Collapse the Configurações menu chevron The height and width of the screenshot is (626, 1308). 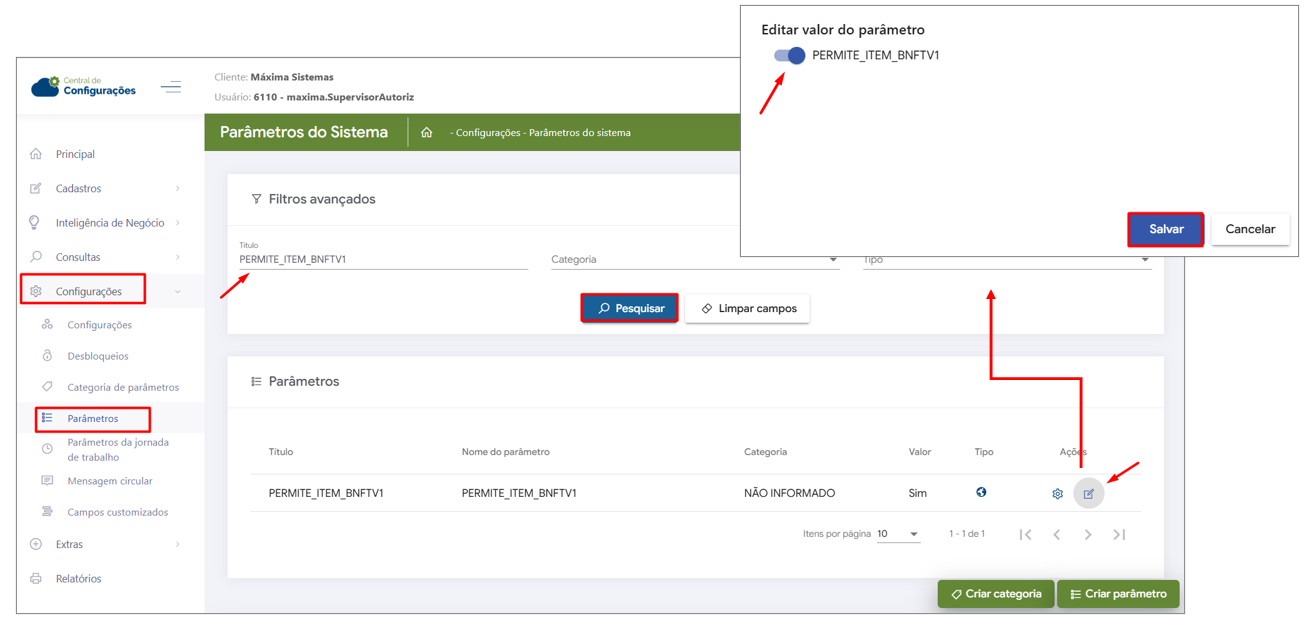pyautogui.click(x=178, y=292)
